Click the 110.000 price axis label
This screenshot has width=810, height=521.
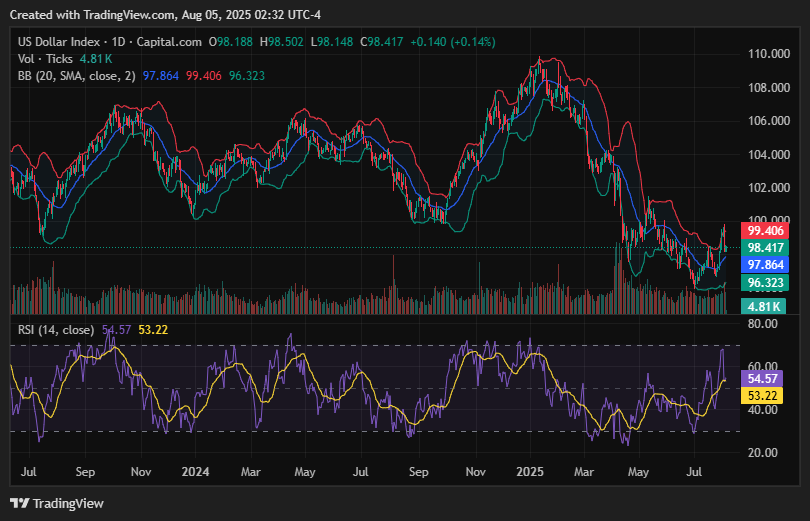tap(769, 54)
